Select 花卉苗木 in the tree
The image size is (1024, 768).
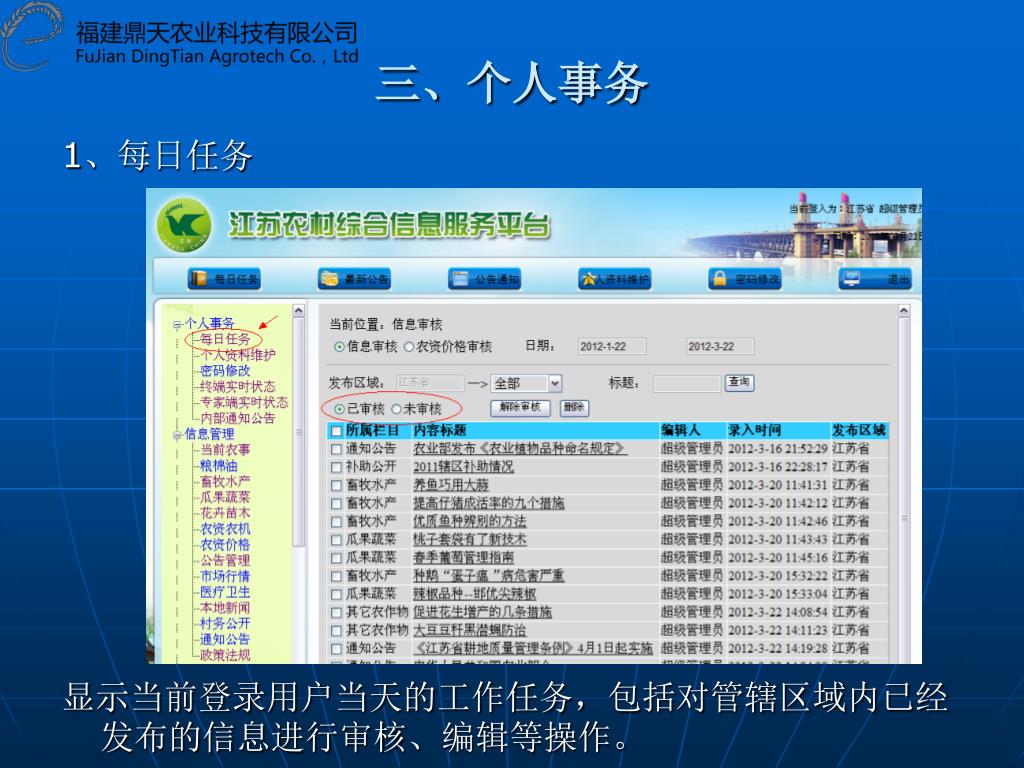(x=225, y=513)
